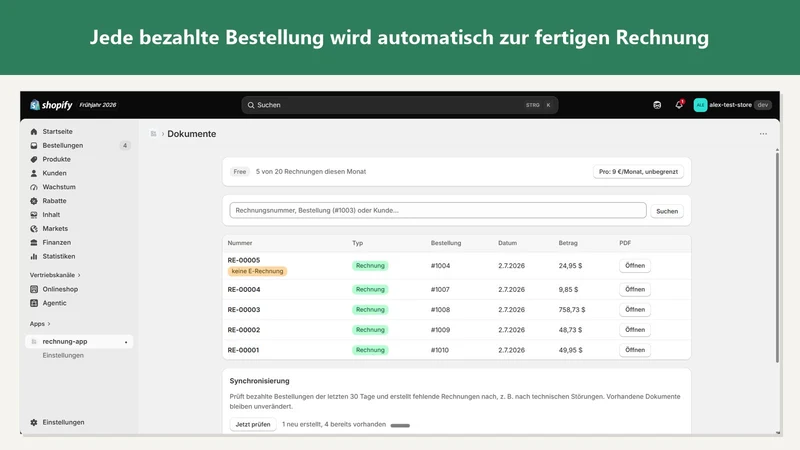Open the Sidekick assistant icon in top bar
Screen dimensions: 800x450
pyautogui.click(x=657, y=105)
